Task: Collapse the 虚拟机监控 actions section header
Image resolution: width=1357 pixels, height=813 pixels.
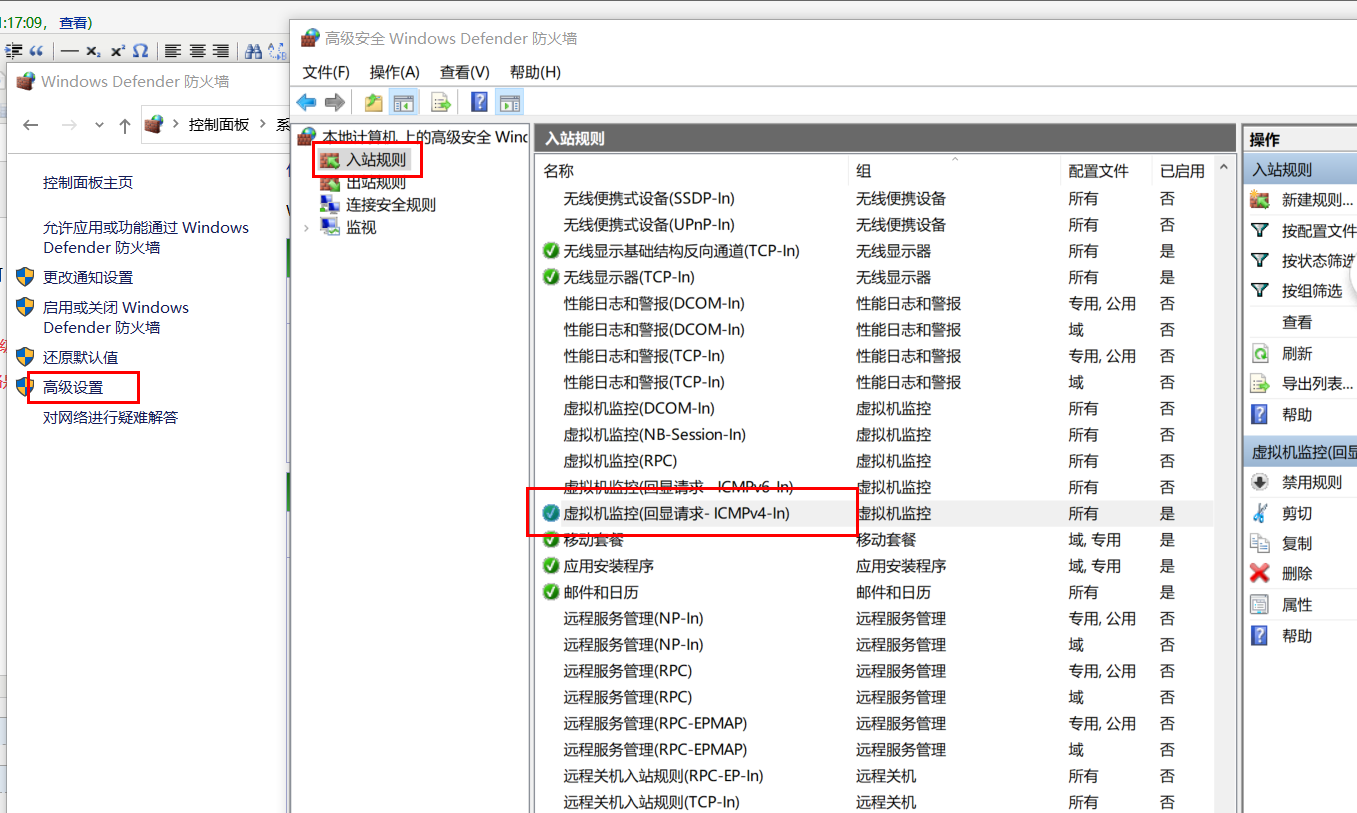Action: coord(1300,452)
